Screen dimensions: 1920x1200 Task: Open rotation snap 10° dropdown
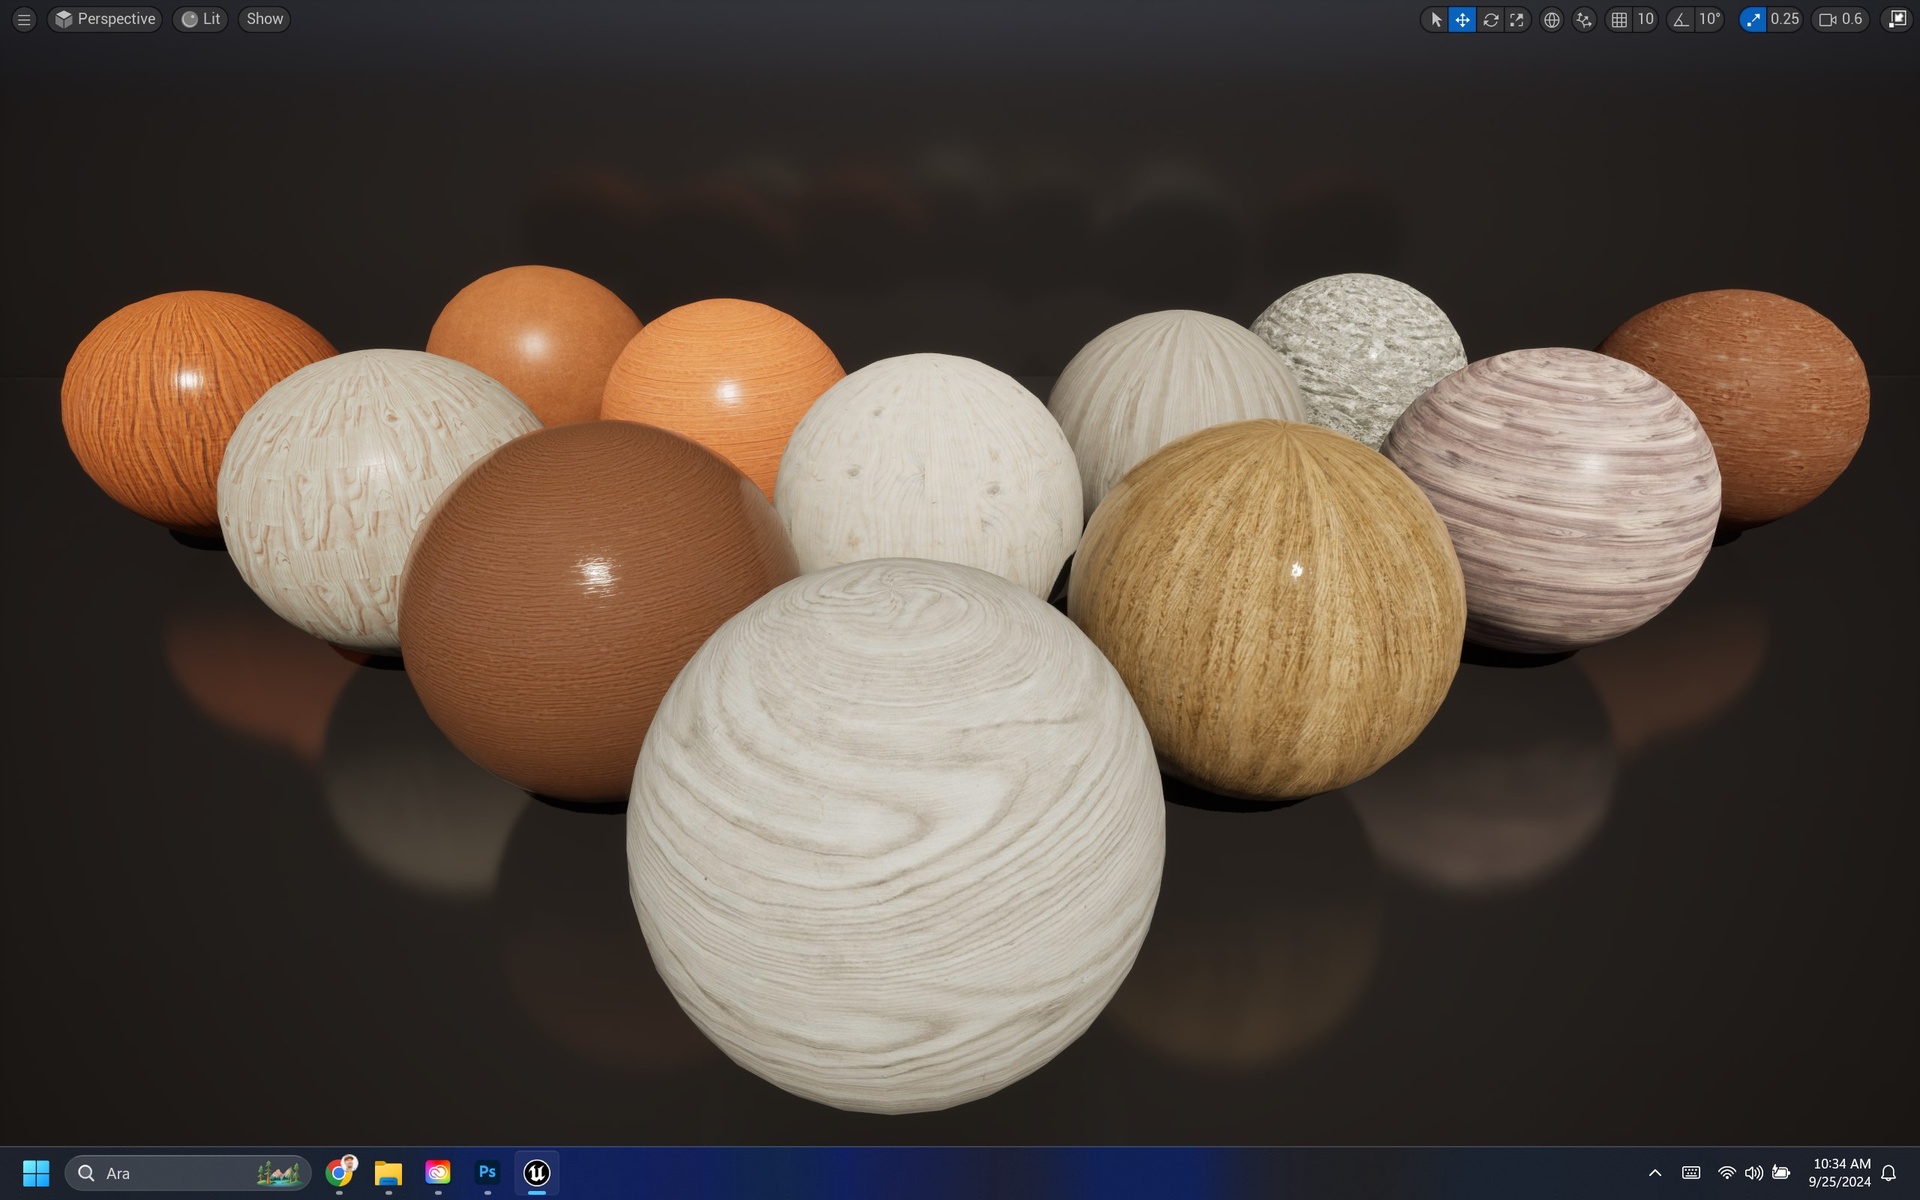coord(1709,19)
